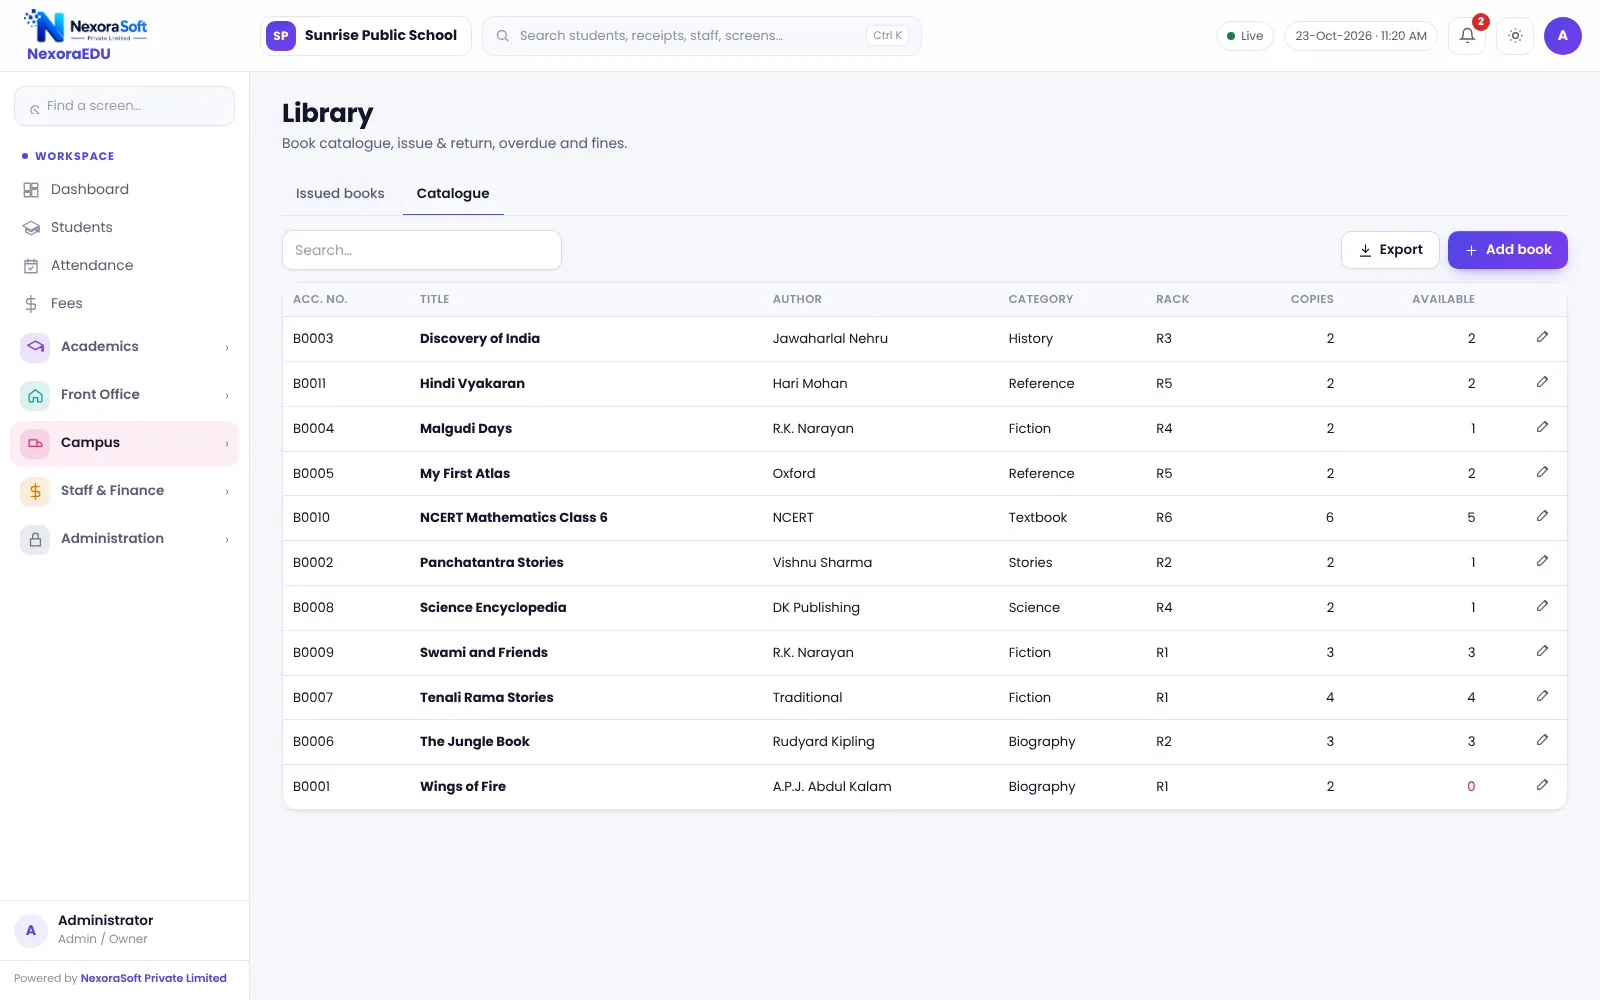Expand the Academics menu group

pos(124,347)
